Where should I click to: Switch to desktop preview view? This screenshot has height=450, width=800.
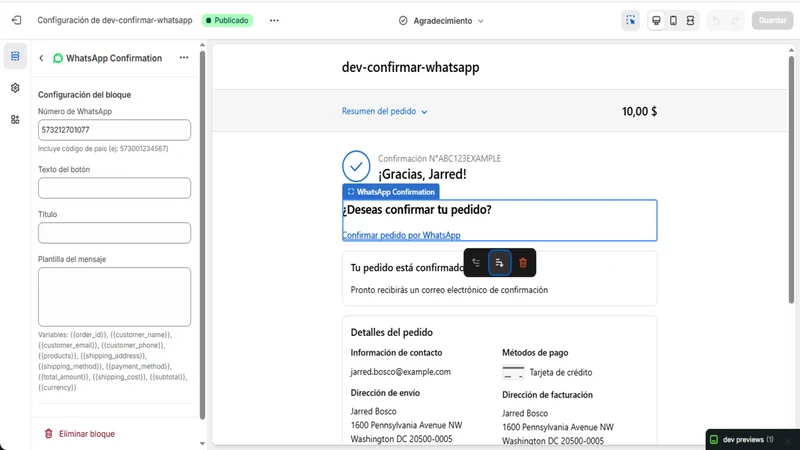pos(656,20)
